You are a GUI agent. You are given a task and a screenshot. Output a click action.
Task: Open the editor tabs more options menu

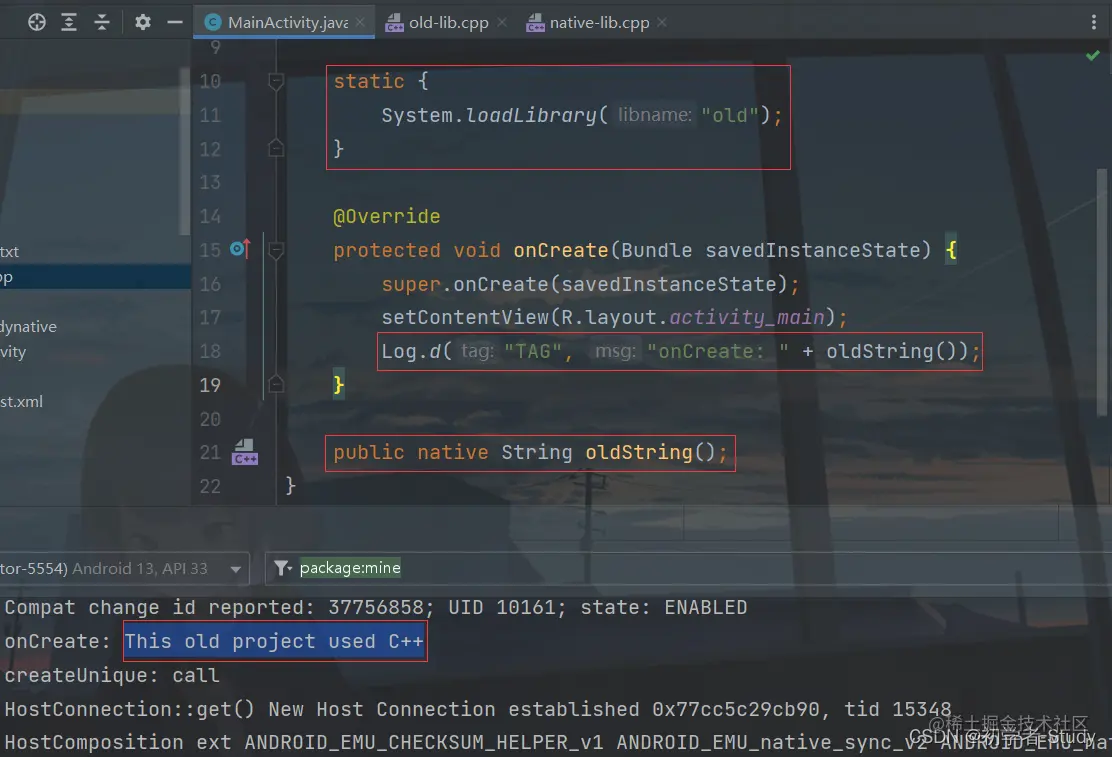click(x=1094, y=23)
